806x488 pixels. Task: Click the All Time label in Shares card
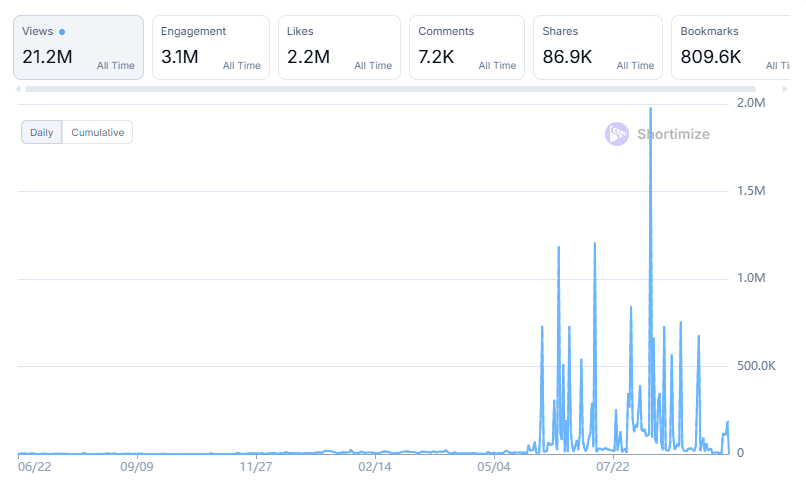(635, 66)
